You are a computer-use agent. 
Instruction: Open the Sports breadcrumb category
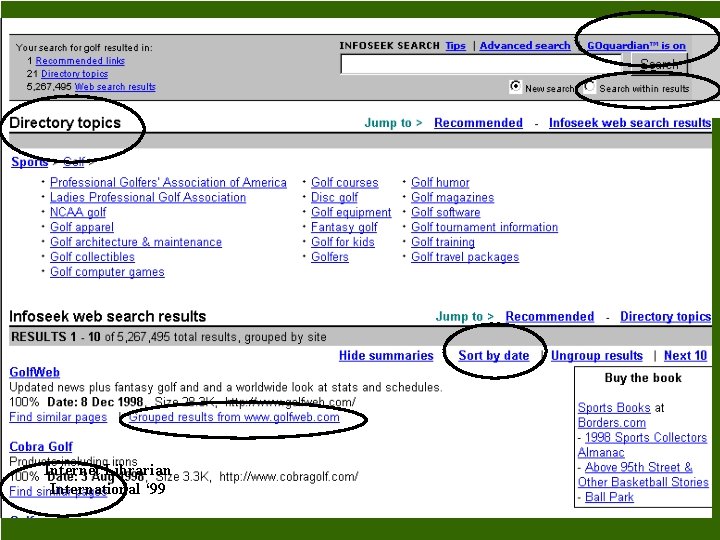point(29,162)
